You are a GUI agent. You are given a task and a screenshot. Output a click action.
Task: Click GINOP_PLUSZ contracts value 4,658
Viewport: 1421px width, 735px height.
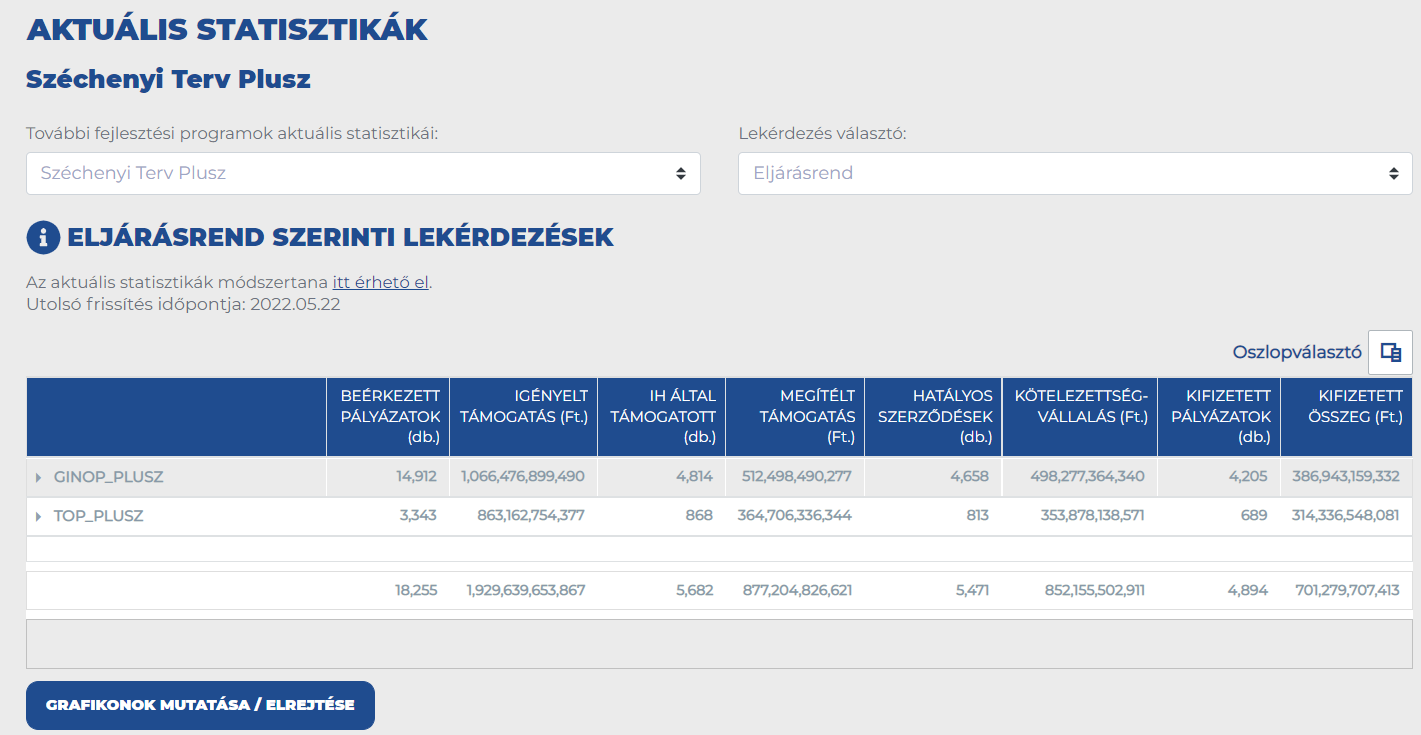(969, 477)
